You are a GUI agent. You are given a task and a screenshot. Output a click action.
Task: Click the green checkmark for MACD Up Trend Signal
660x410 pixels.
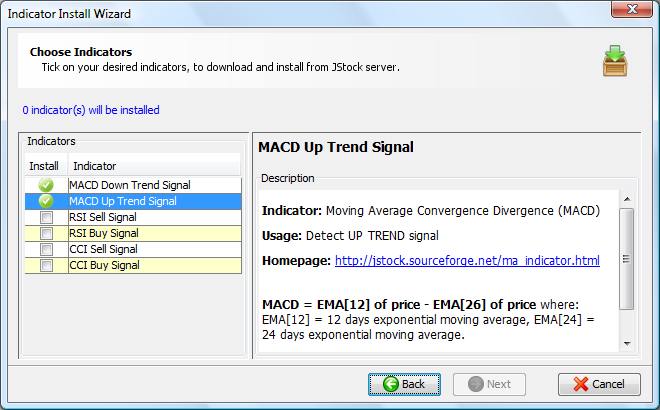tap(46, 201)
